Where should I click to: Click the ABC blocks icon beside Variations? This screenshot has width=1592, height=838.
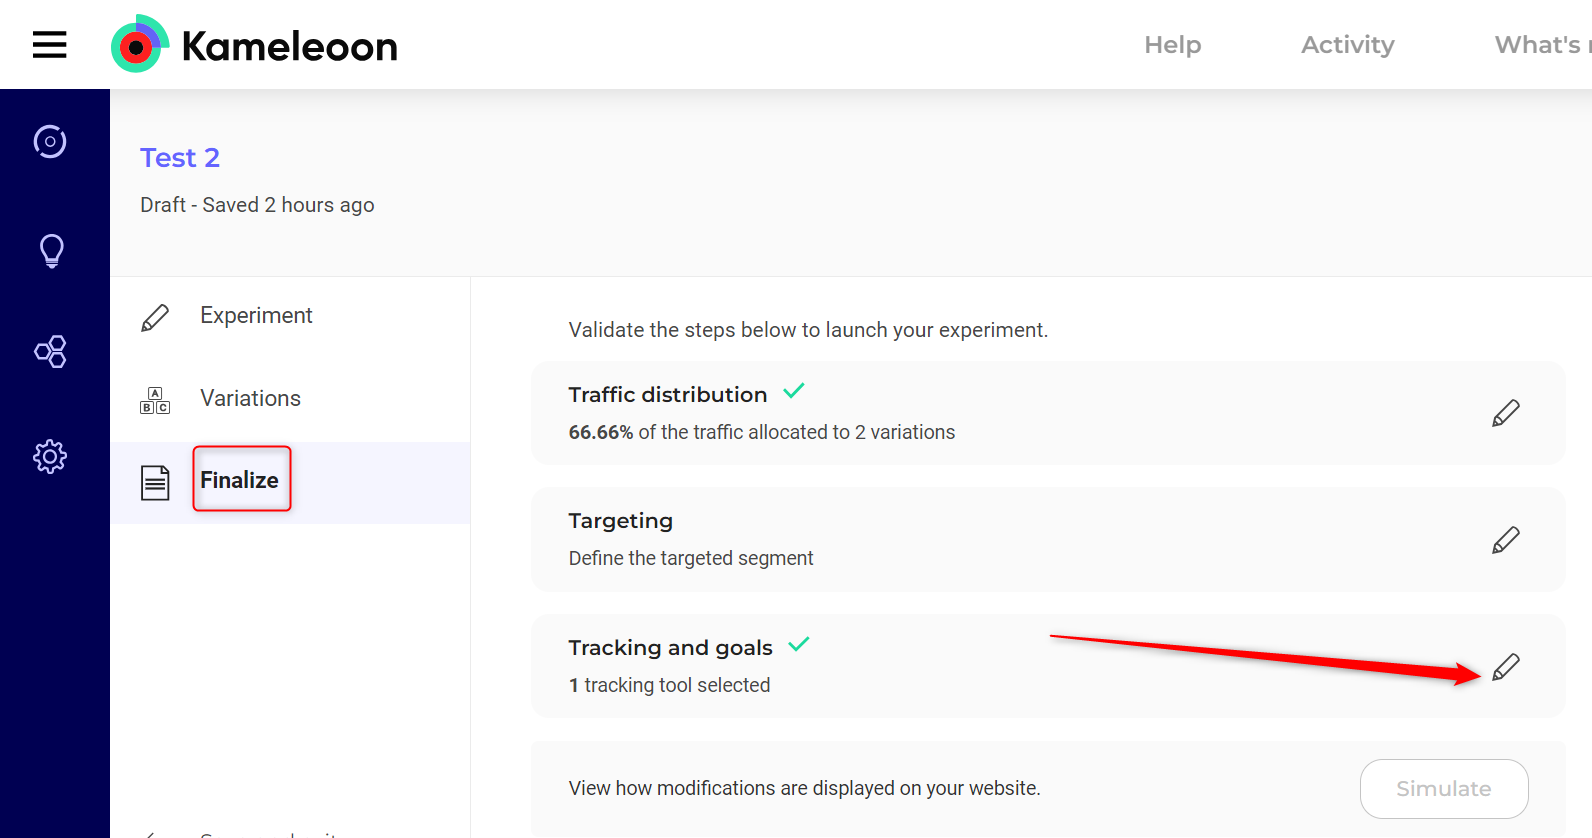coord(155,400)
